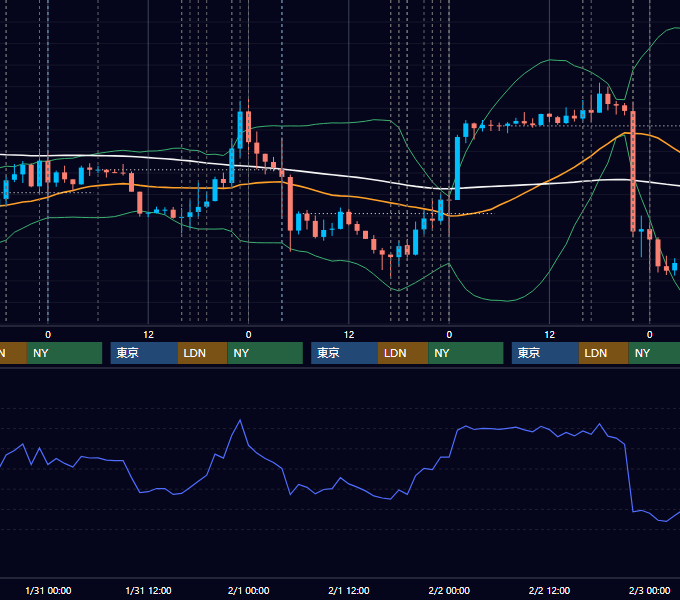Screen dimensions: 680x600
Task: Click the 1/31 12:00 date label
Action: 148,590
